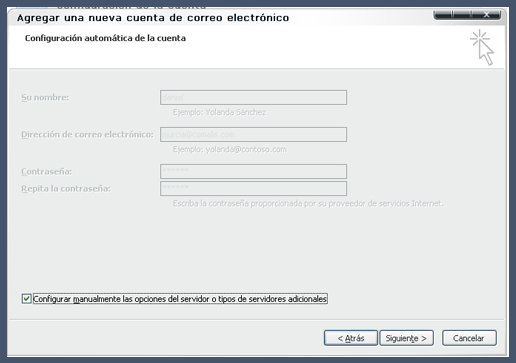Image resolution: width=516 pixels, height=363 pixels.
Task: Click the 'Dirección de correo electrónico:' label
Action: coord(87,134)
